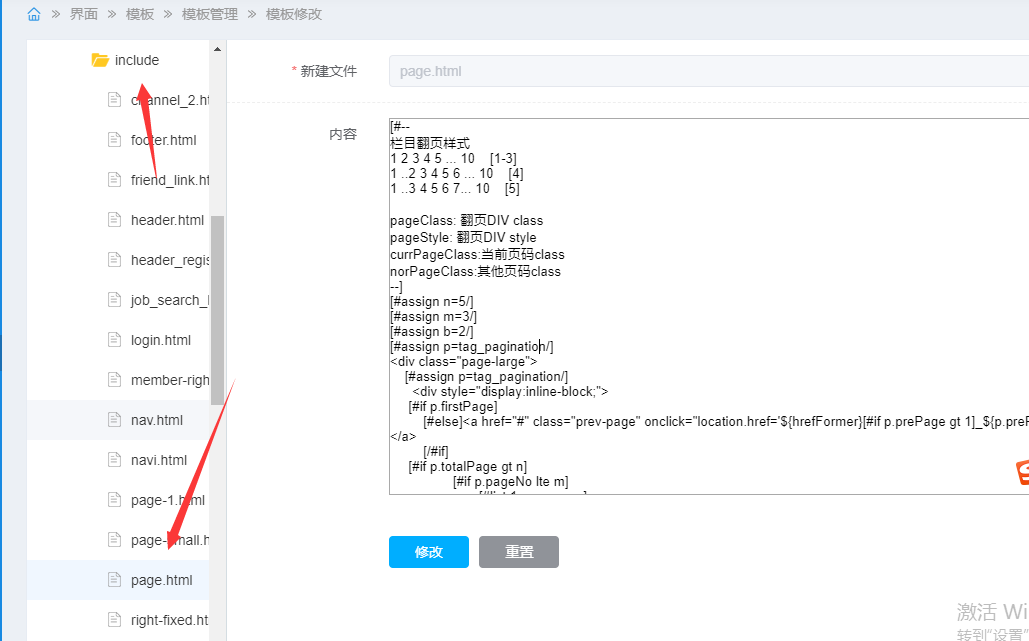This screenshot has height=641, width=1029.
Task: Focus the 新建文件 filename field
Action: (x=709, y=71)
